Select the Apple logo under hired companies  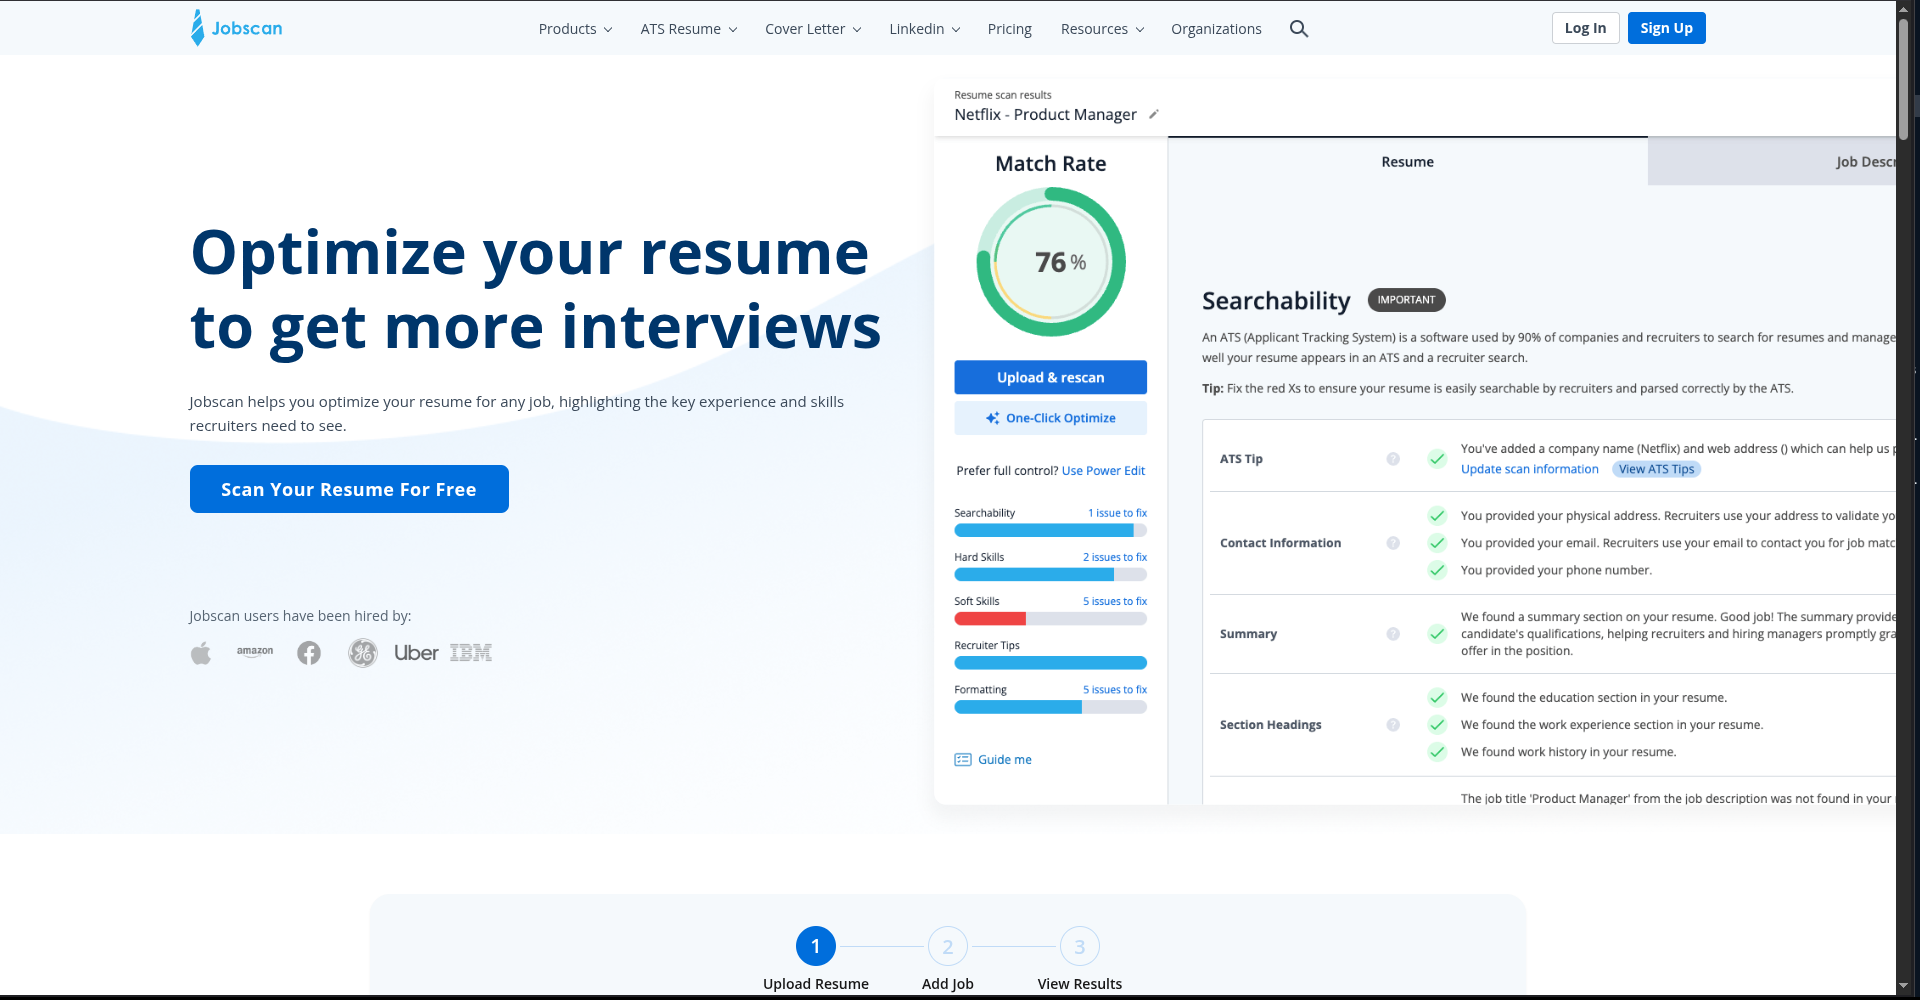pyautogui.click(x=200, y=652)
